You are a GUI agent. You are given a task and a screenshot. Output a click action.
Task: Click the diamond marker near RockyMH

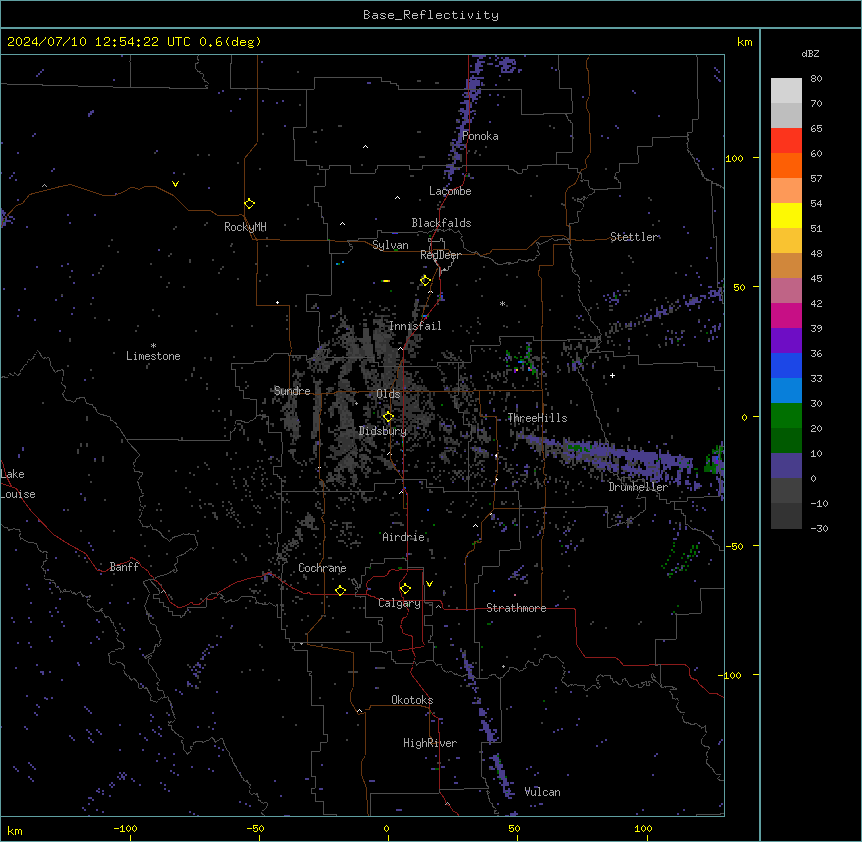(x=249, y=203)
